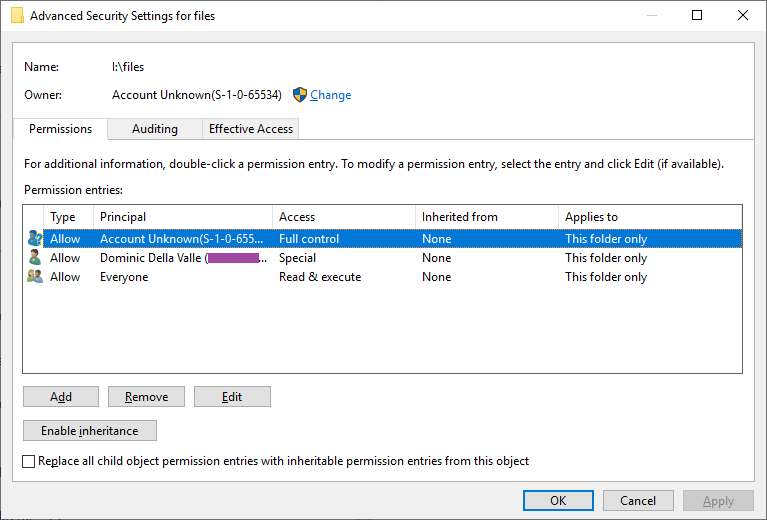Click the Inherited from column header
767x520 pixels.
[487, 217]
